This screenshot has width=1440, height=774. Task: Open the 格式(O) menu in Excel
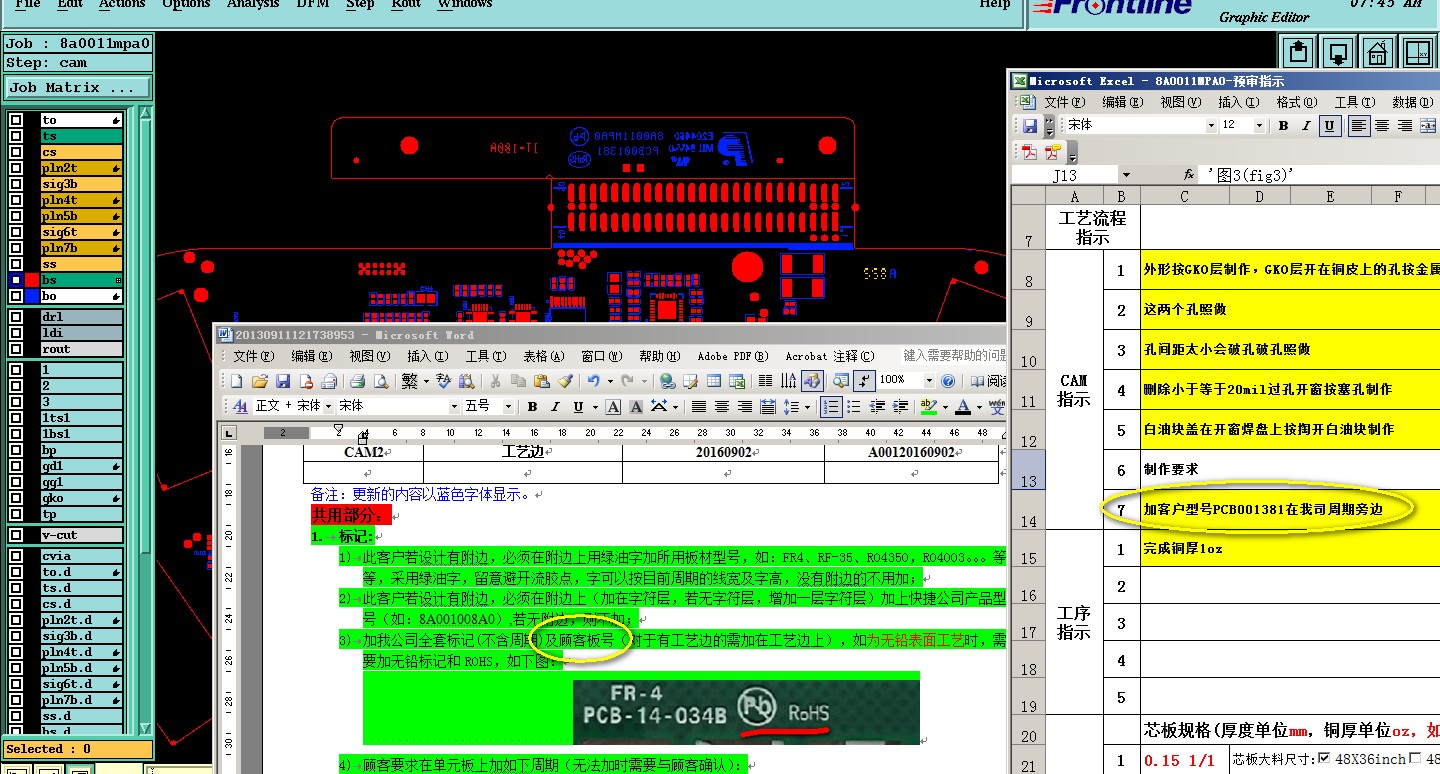1296,102
